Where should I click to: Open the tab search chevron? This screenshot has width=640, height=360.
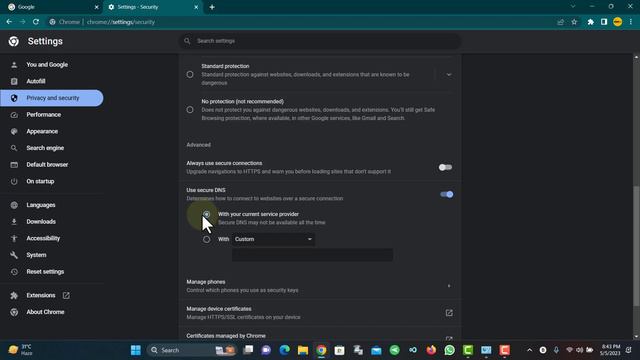573,7
